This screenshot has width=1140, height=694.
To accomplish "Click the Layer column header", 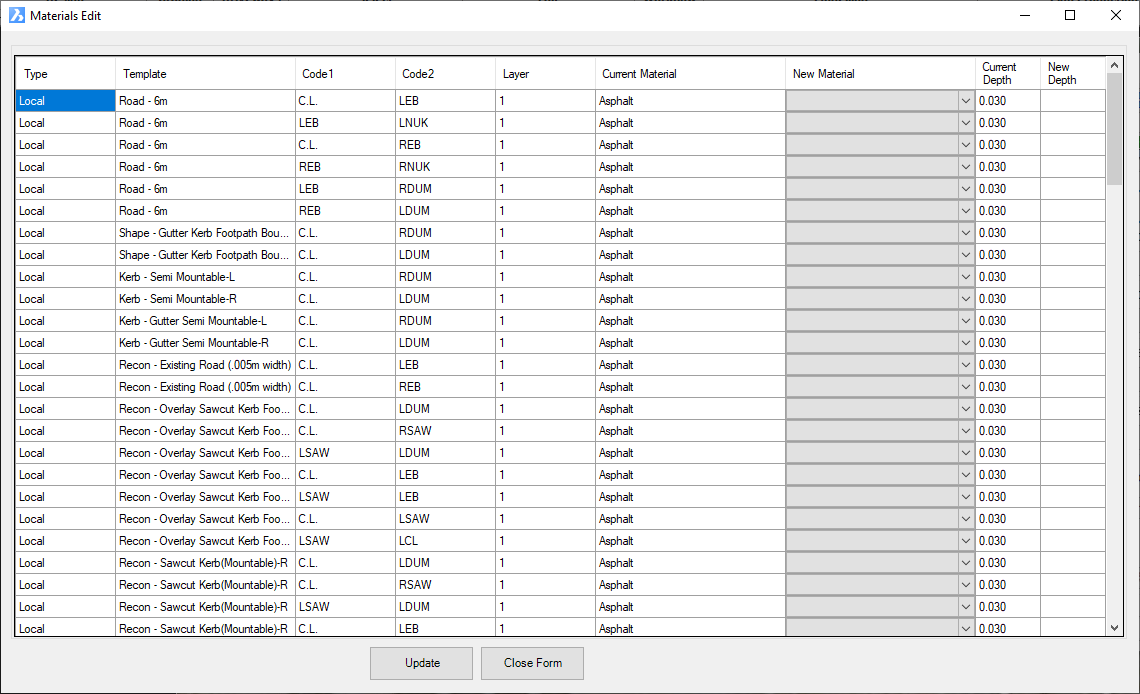I will coord(545,73).
